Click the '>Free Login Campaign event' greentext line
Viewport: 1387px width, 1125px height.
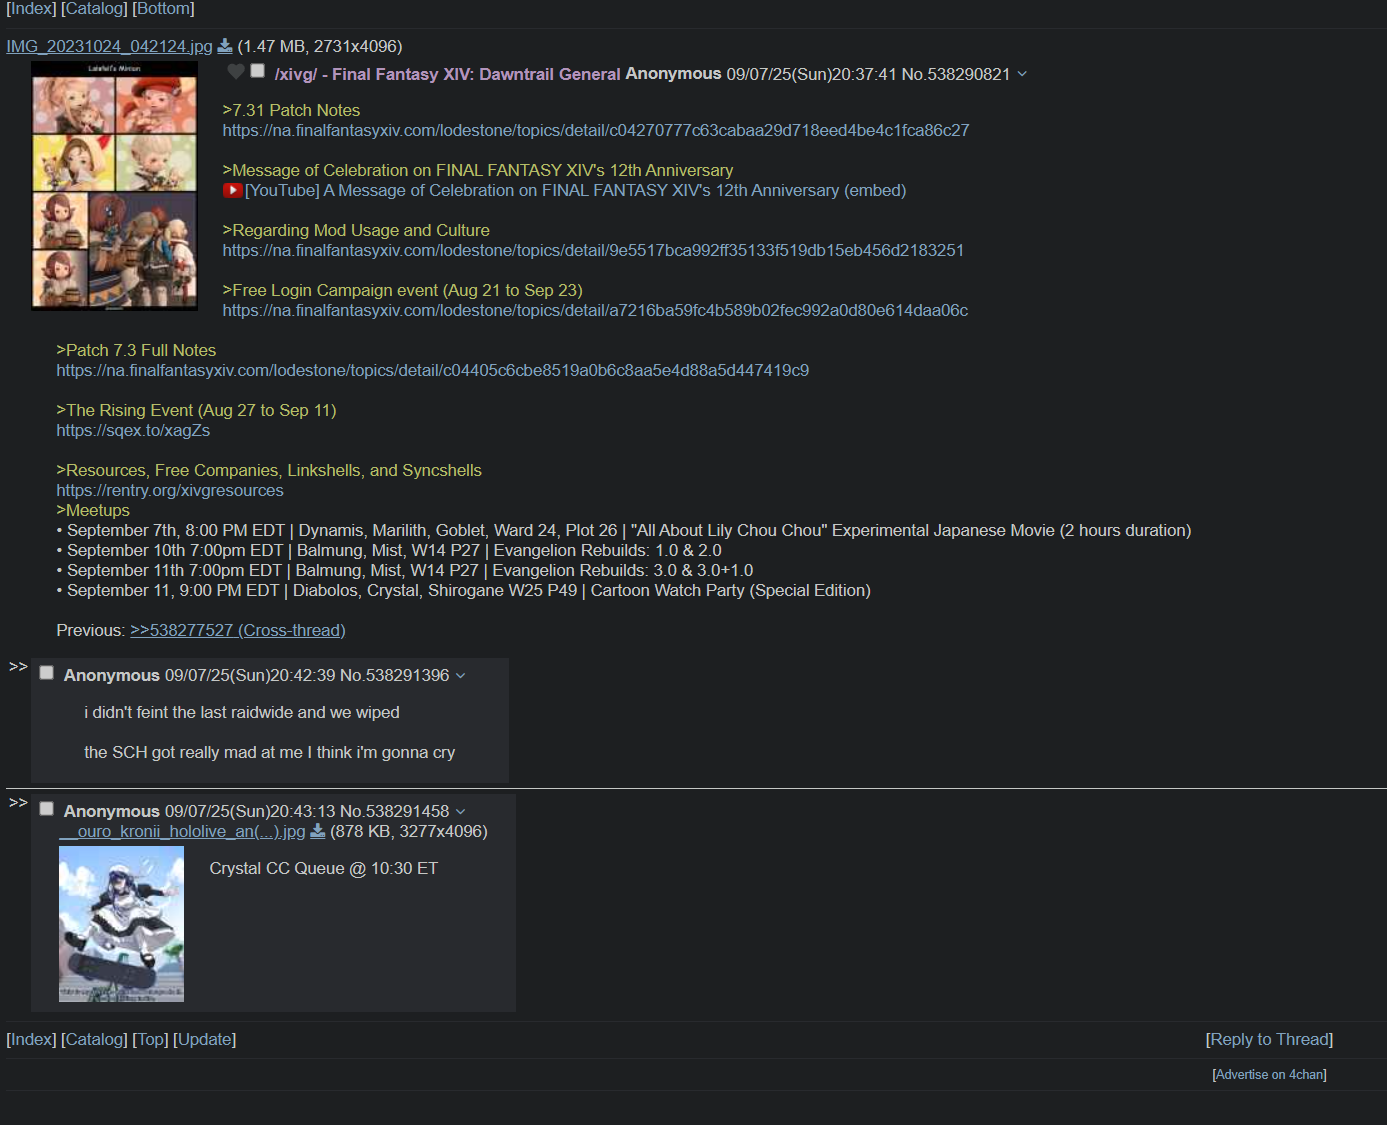[x=403, y=291]
